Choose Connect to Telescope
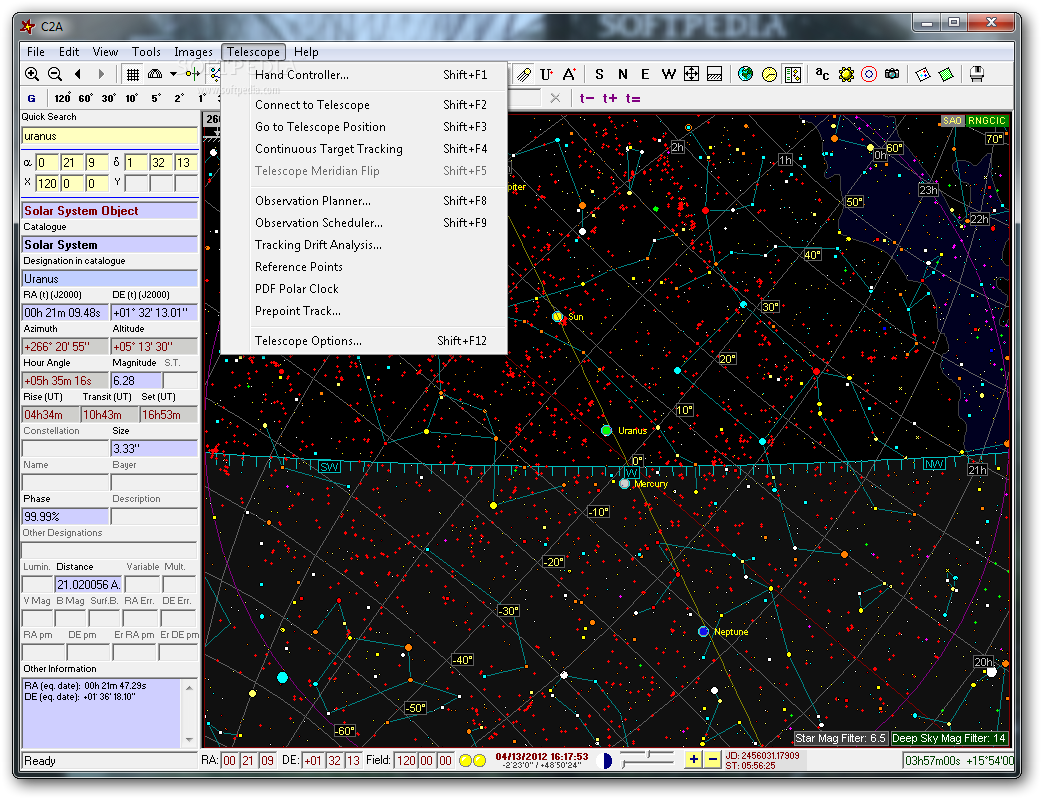The image size is (1042, 799). [x=364, y=105]
